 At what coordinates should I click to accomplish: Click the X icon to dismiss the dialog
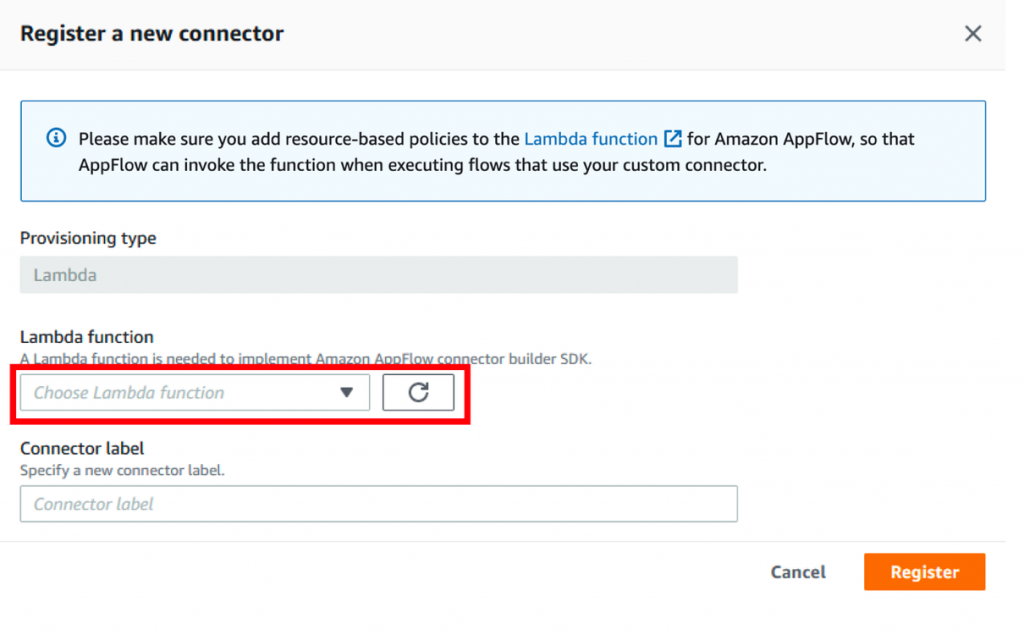click(x=972, y=33)
